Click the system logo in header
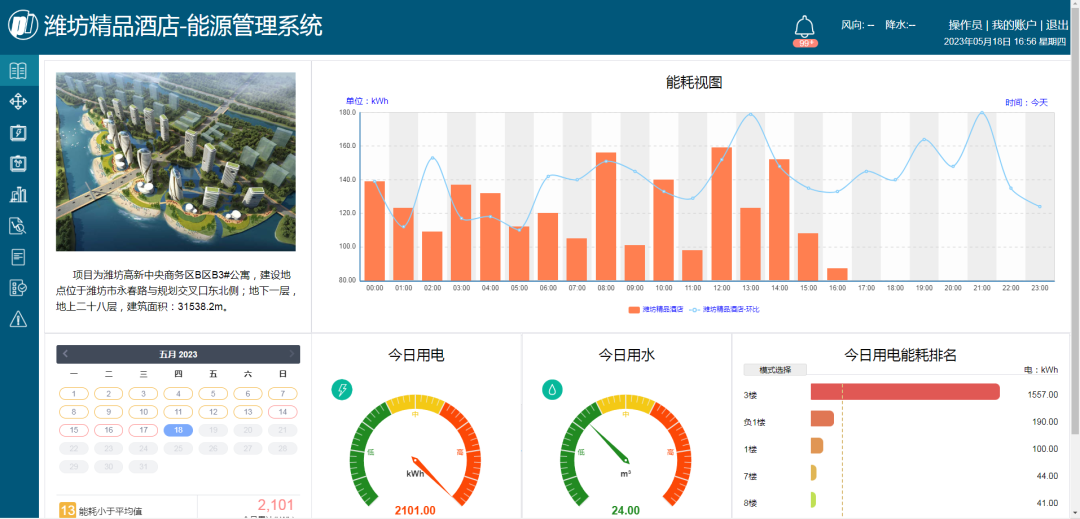1080x519 pixels. pyautogui.click(x=23, y=25)
